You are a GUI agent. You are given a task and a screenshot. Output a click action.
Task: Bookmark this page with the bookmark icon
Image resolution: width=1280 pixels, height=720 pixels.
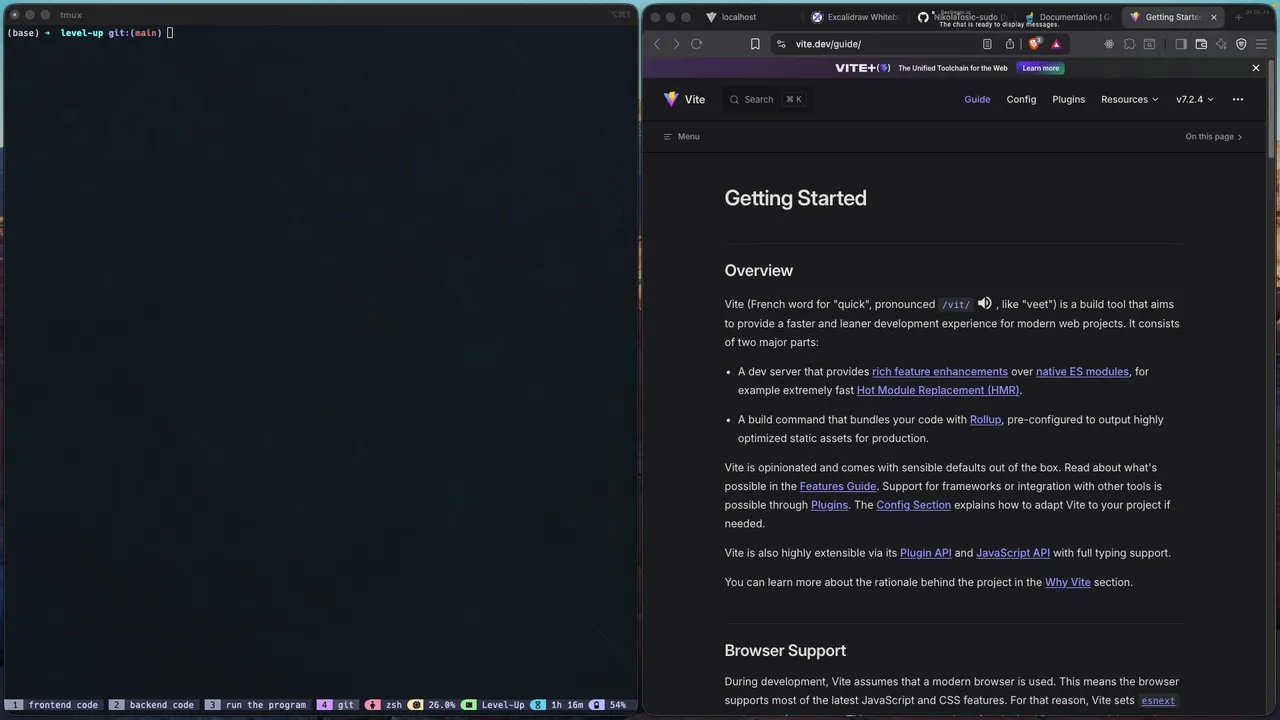pyautogui.click(x=755, y=44)
